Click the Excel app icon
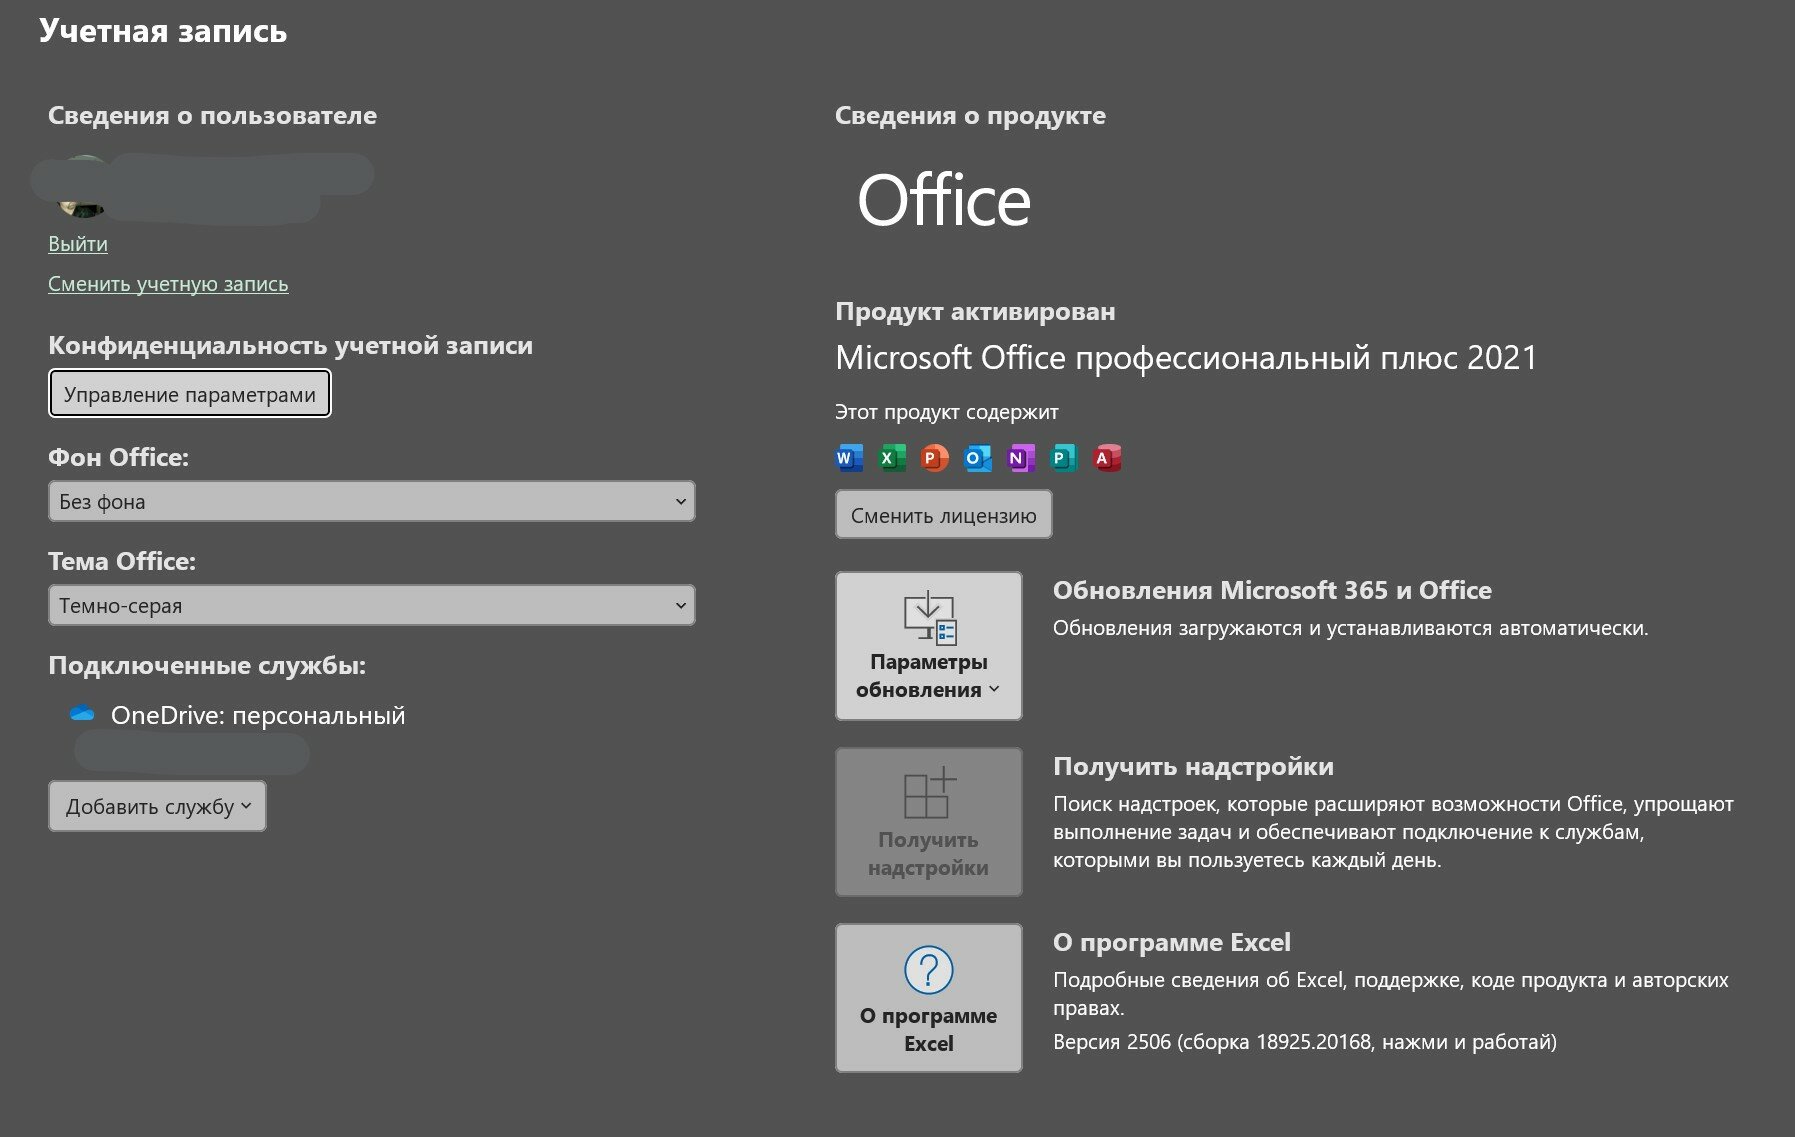Viewport: 1795px width, 1137px height. [x=892, y=458]
